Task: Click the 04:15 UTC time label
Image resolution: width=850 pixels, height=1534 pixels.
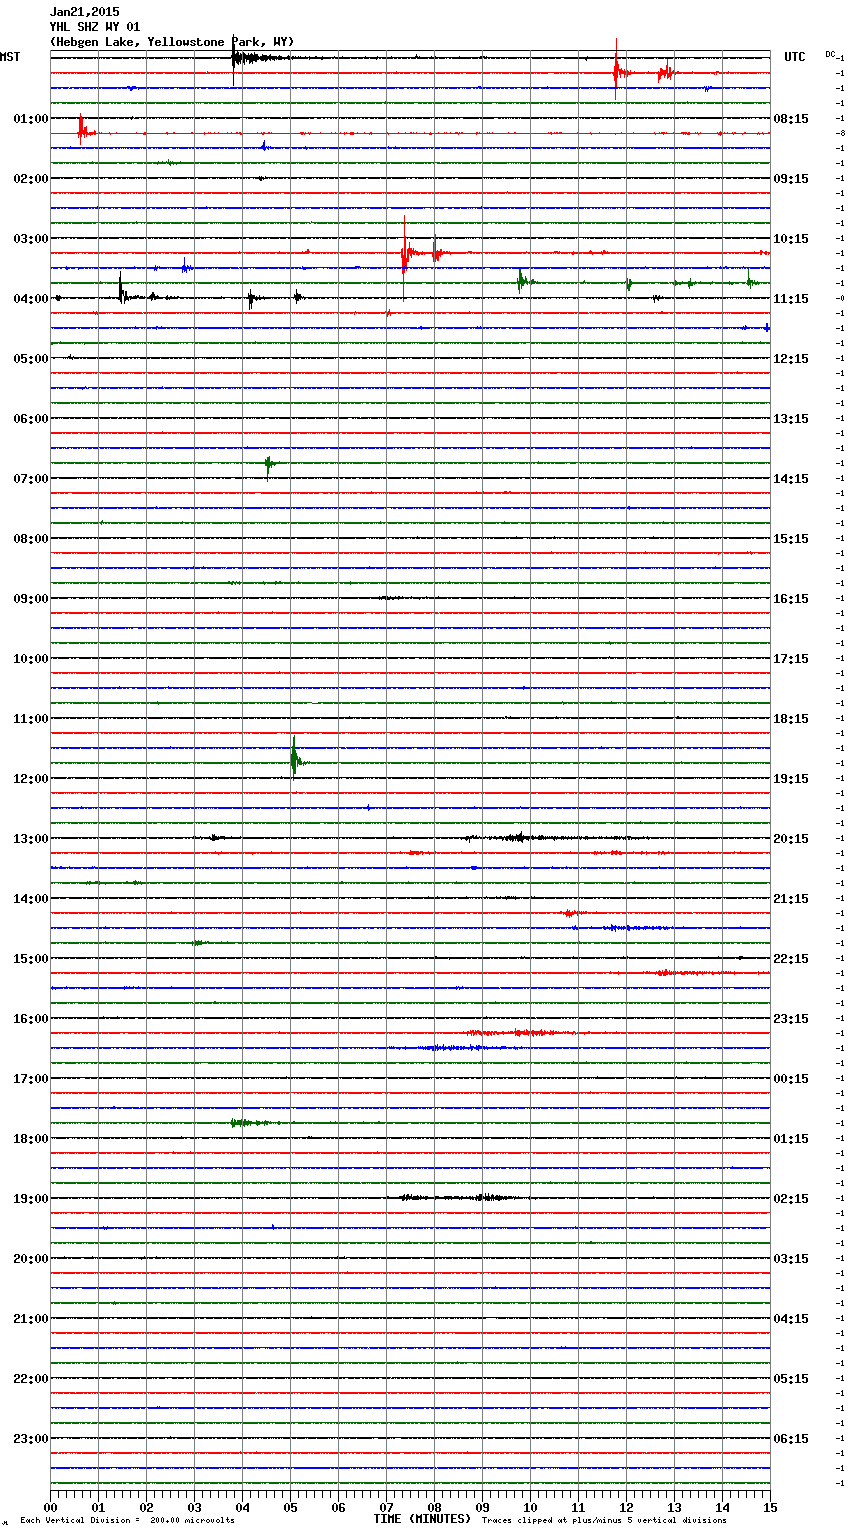Action: point(791,1319)
